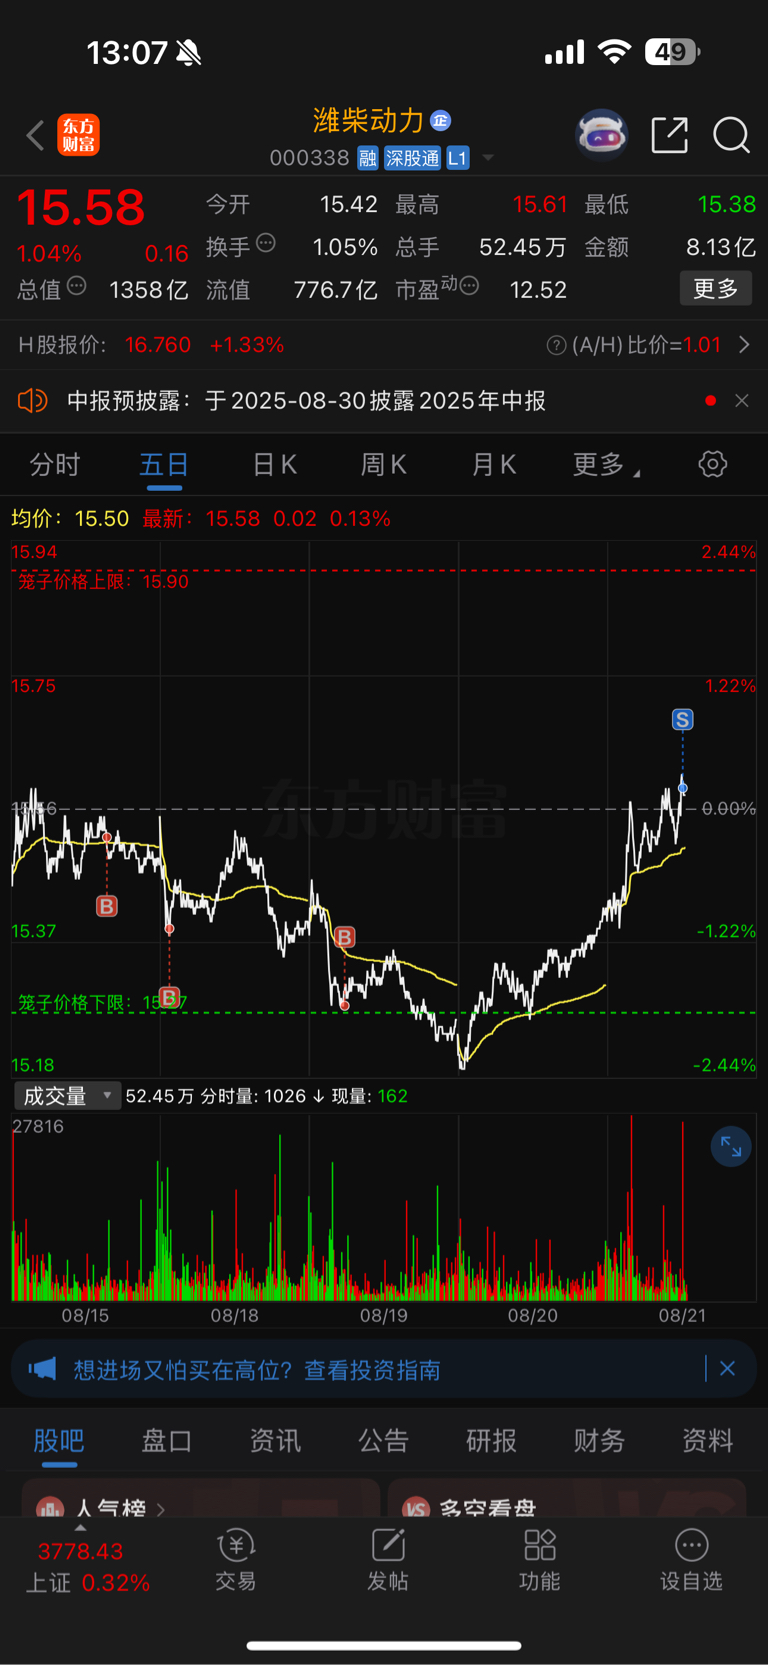Open the A/H ratio help icon
The image size is (768, 1665).
[x=556, y=345]
